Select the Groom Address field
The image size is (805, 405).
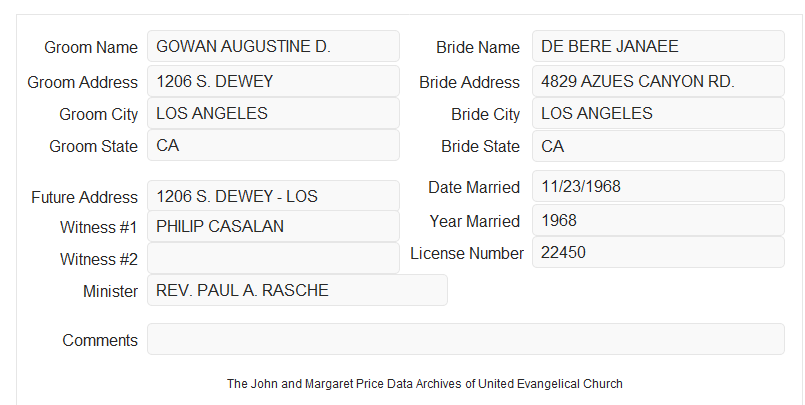click(273, 81)
